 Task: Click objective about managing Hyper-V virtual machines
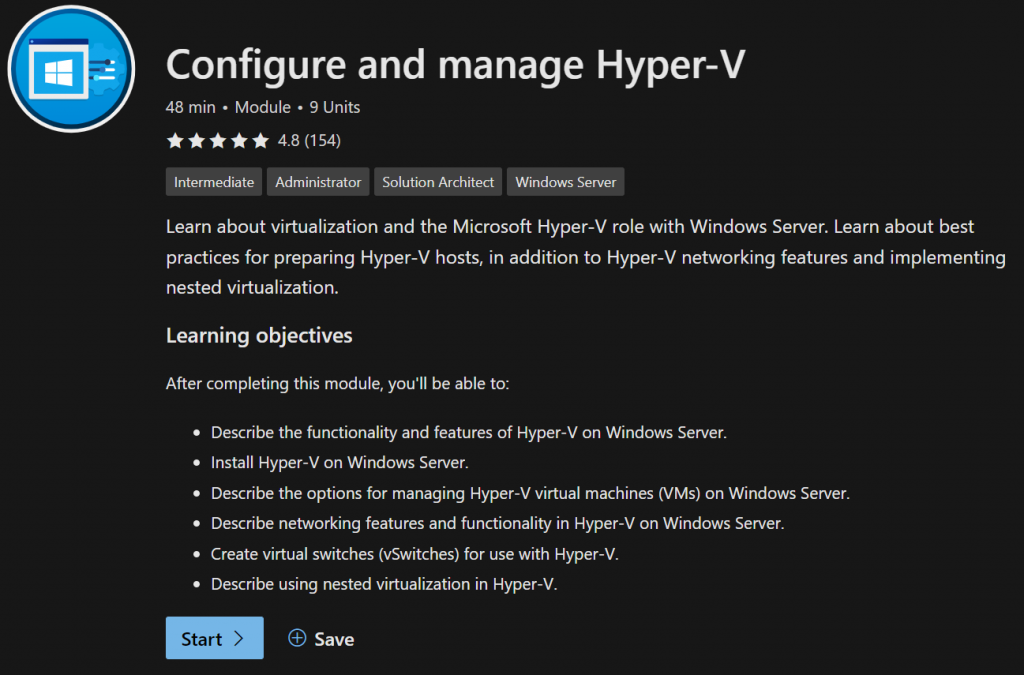(530, 493)
